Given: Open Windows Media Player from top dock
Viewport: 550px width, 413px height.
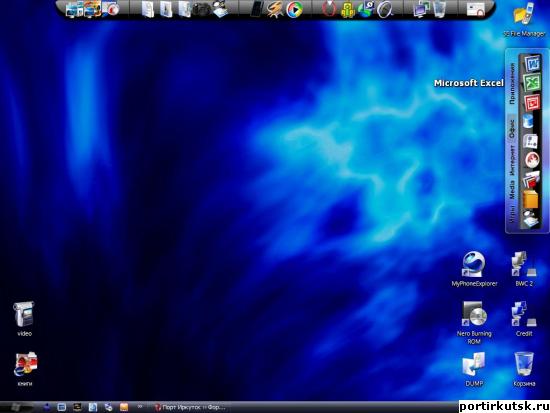Looking at the screenshot, I should tap(294, 9).
